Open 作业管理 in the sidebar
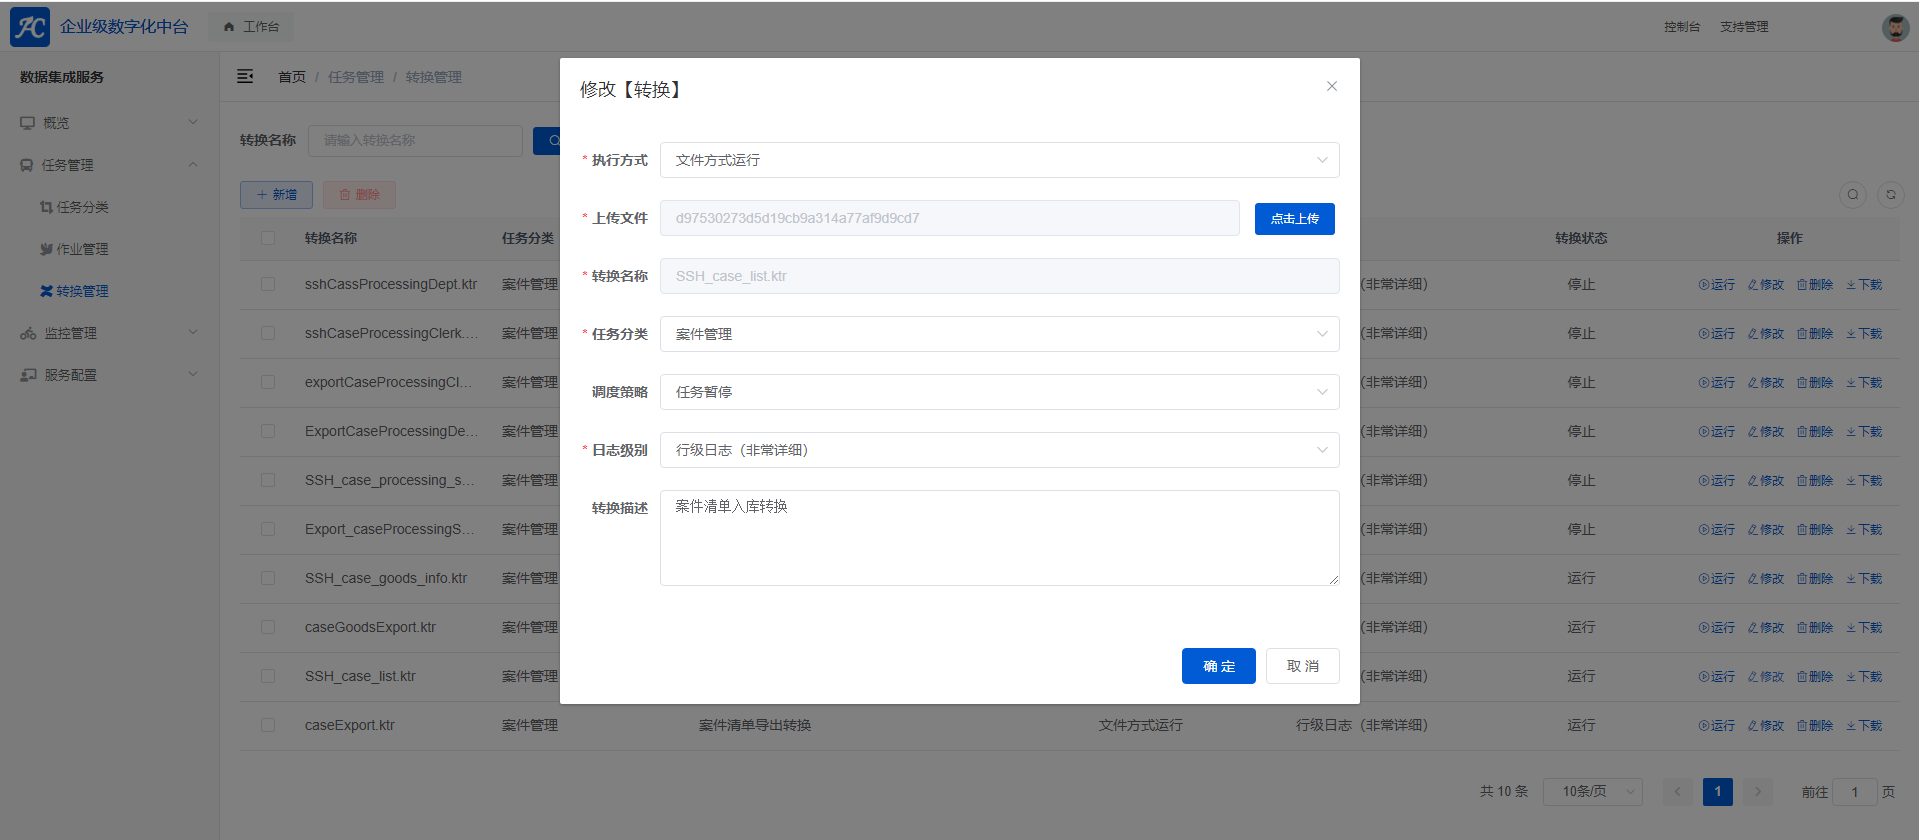Screen dimensions: 1919x840 (82, 249)
